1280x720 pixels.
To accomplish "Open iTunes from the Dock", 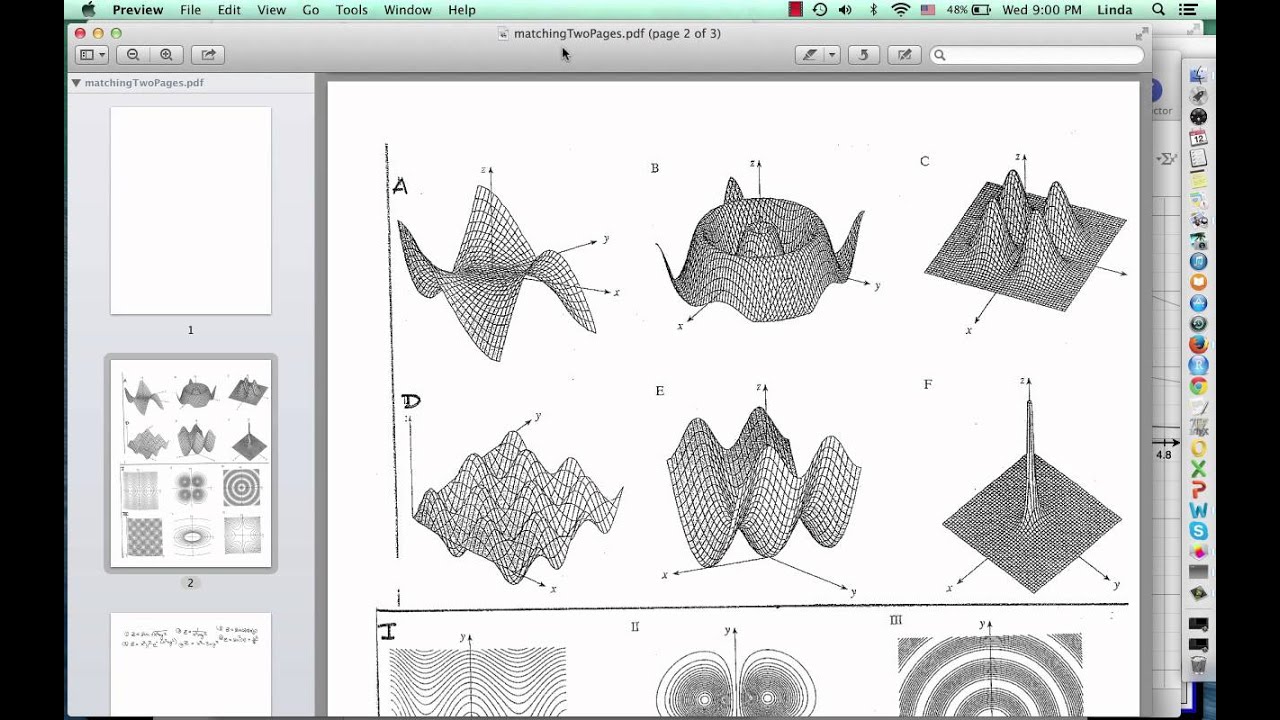I will coord(1198,262).
